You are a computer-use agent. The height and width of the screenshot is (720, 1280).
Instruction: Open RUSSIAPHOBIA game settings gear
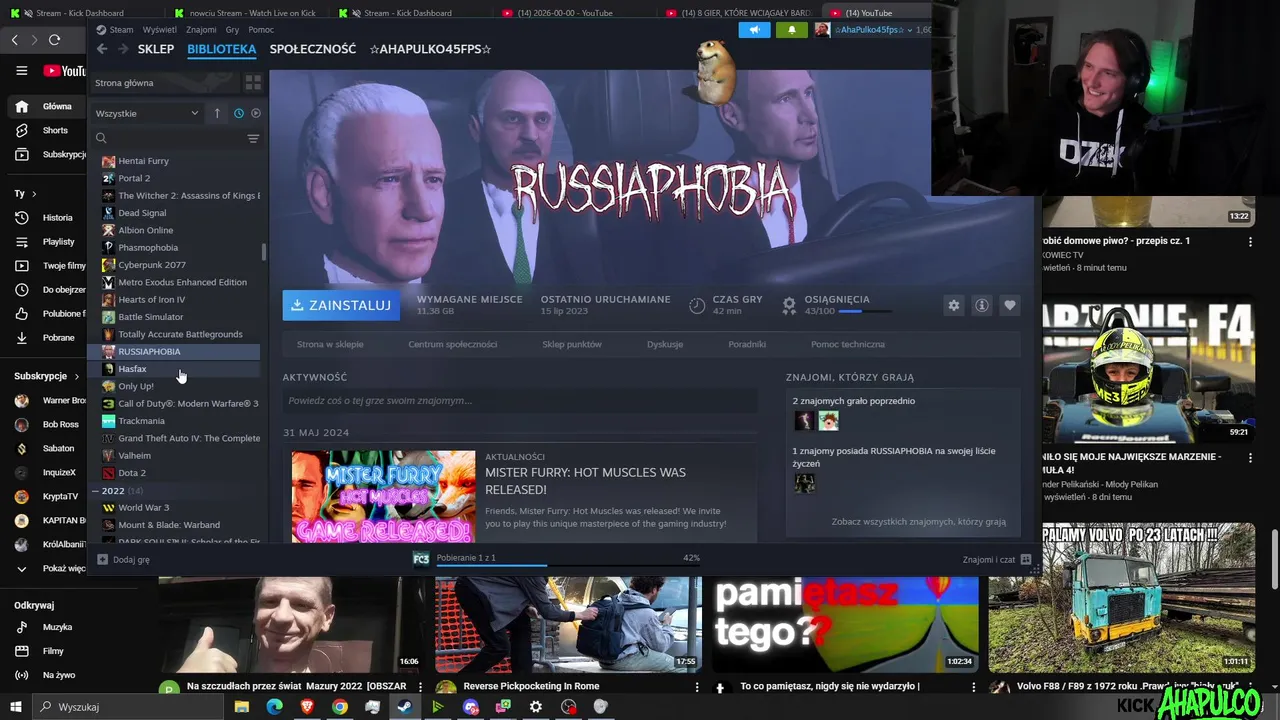point(954,305)
